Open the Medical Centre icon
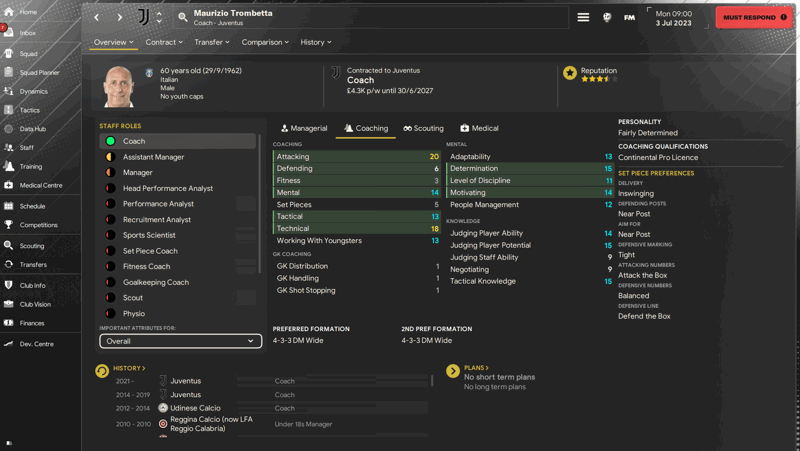800x451 pixels. (x=9, y=185)
